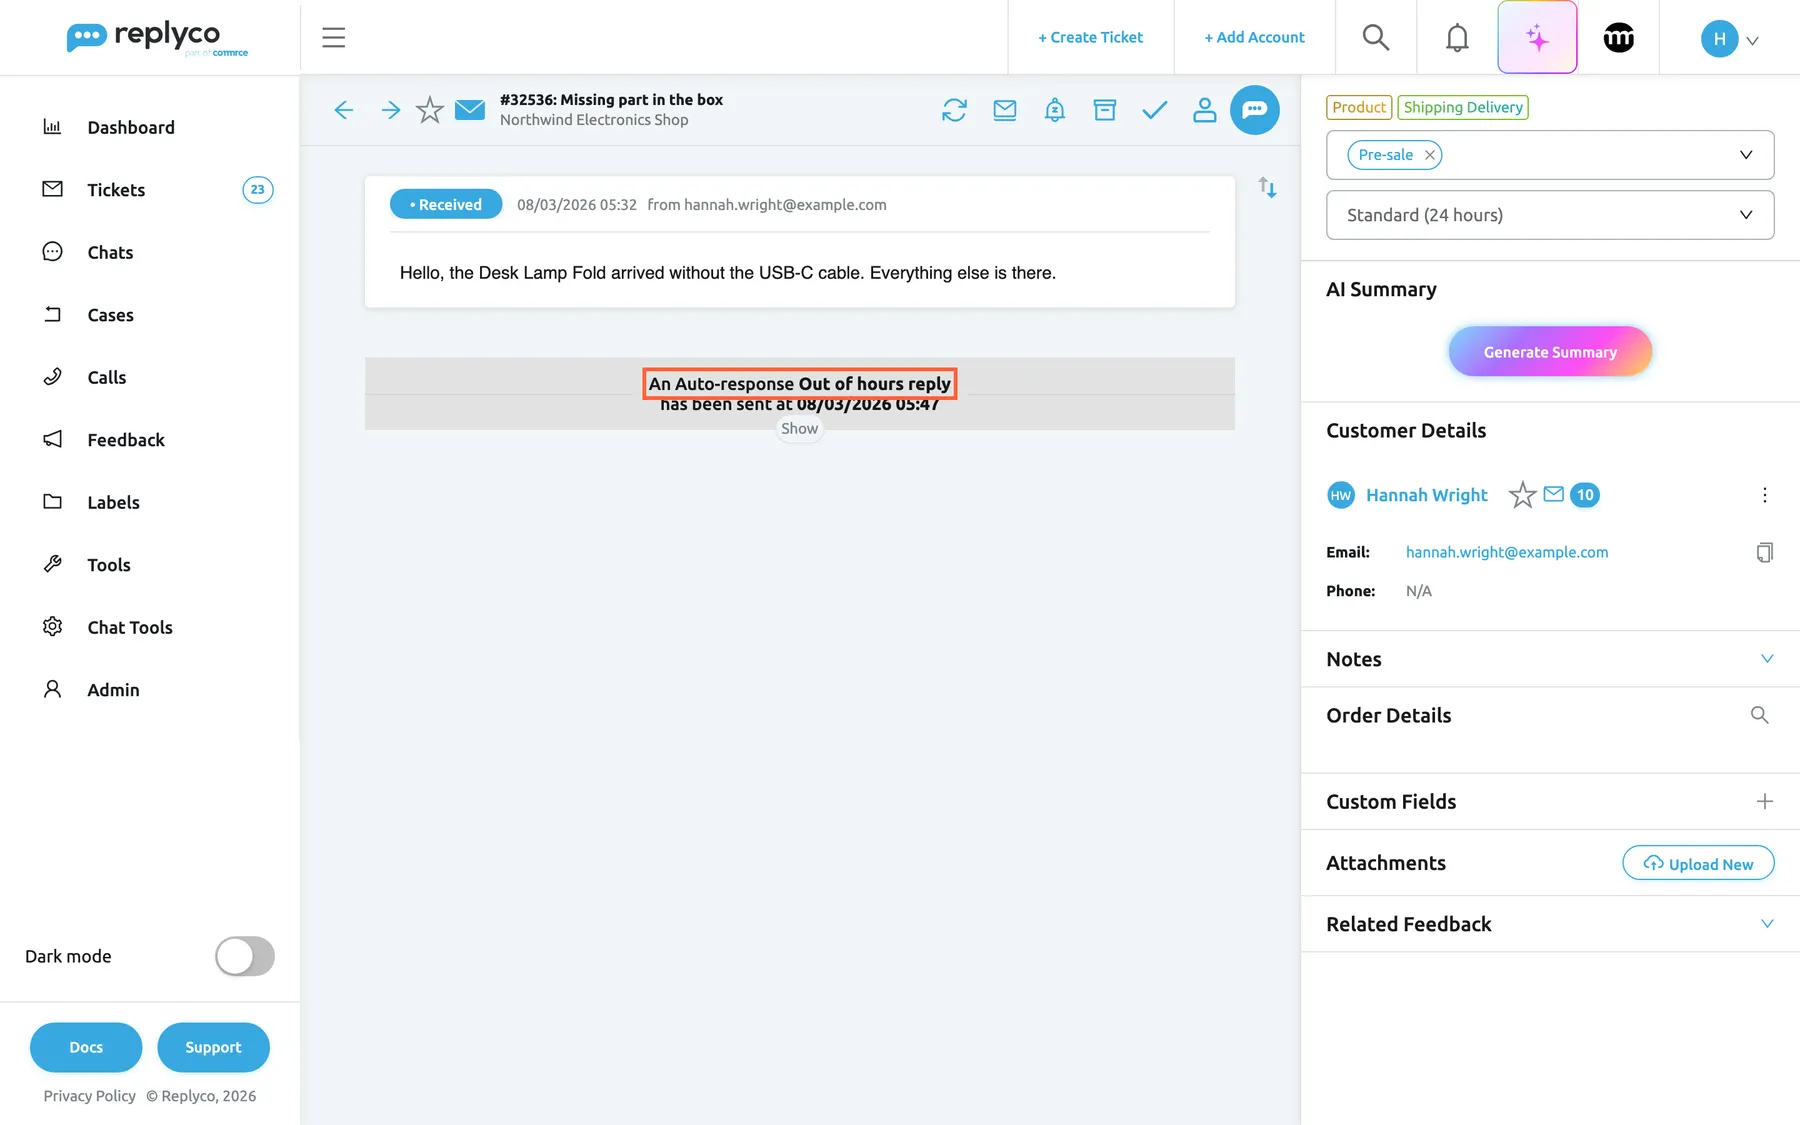Mark ticket resolved with checkmark icon

click(x=1155, y=110)
